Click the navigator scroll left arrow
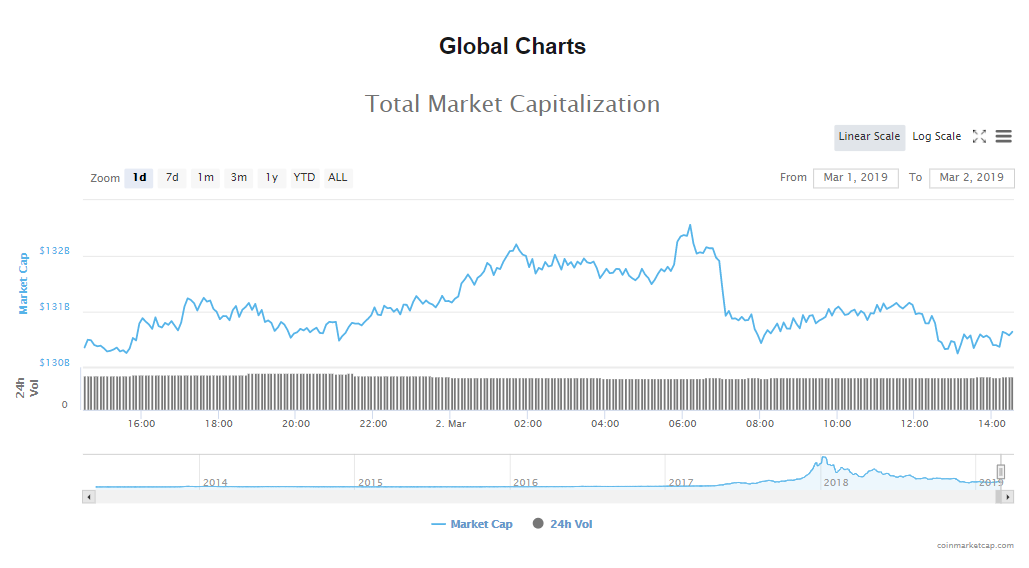The height and width of the screenshot is (568, 1029). 89,497
